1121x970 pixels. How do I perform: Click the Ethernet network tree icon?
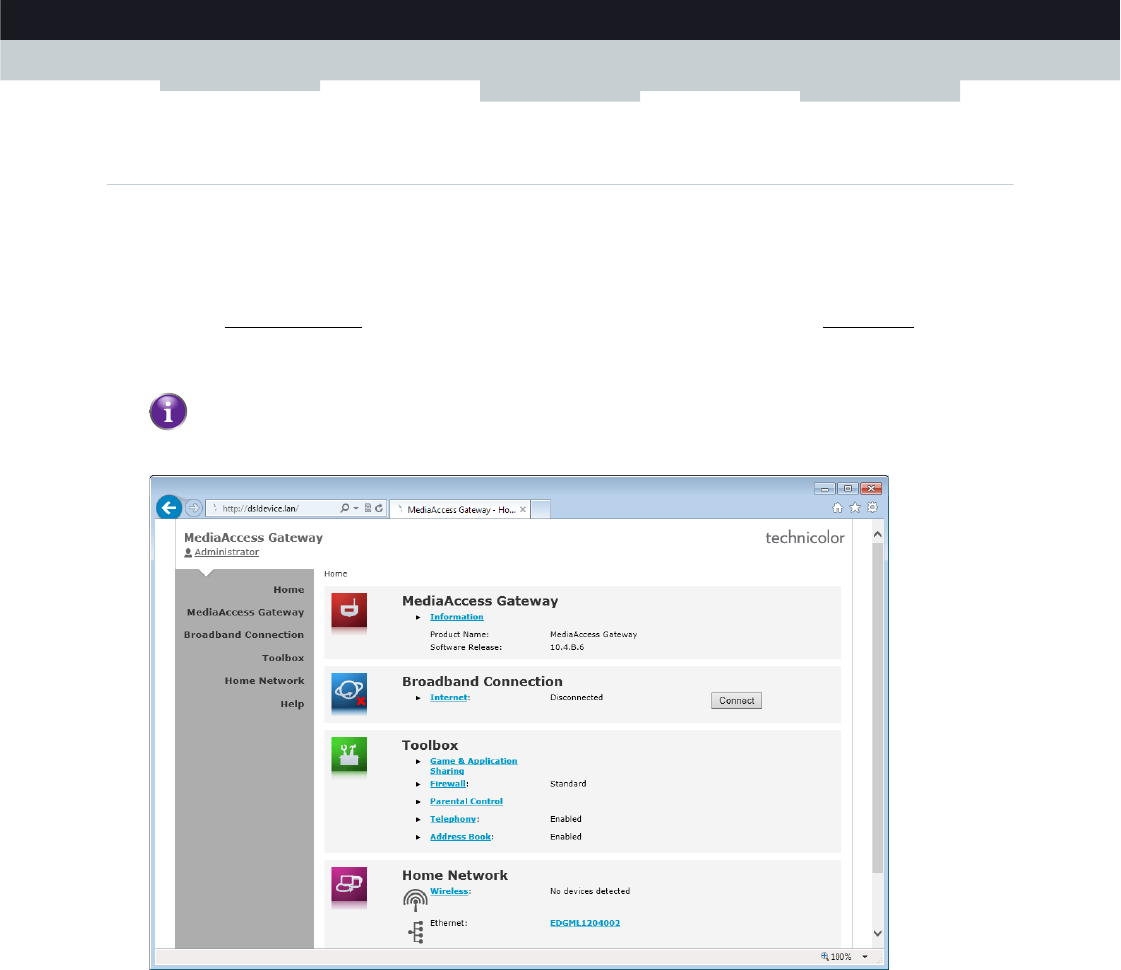tap(416, 932)
